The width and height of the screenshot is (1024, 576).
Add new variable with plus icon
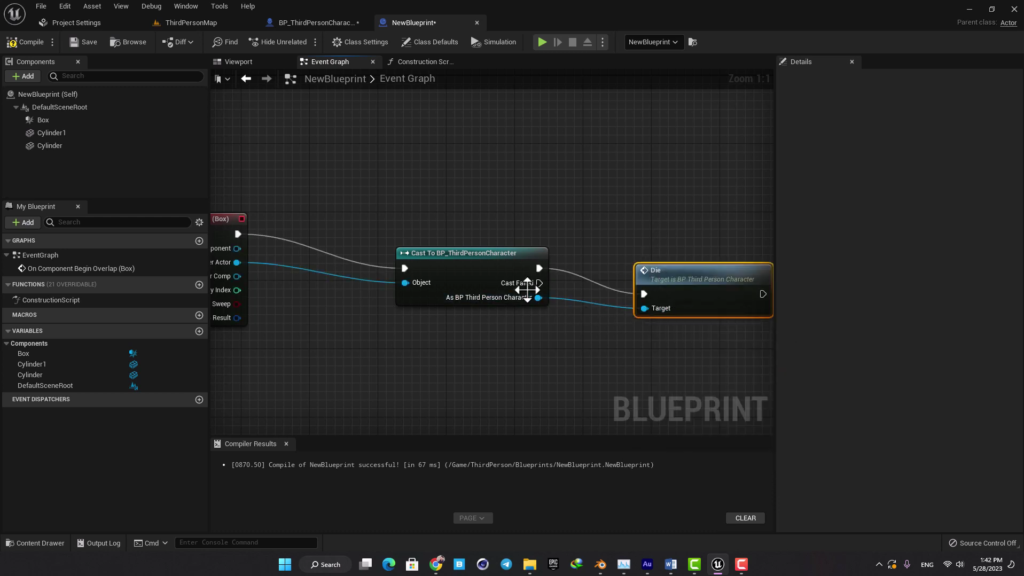[199, 331]
